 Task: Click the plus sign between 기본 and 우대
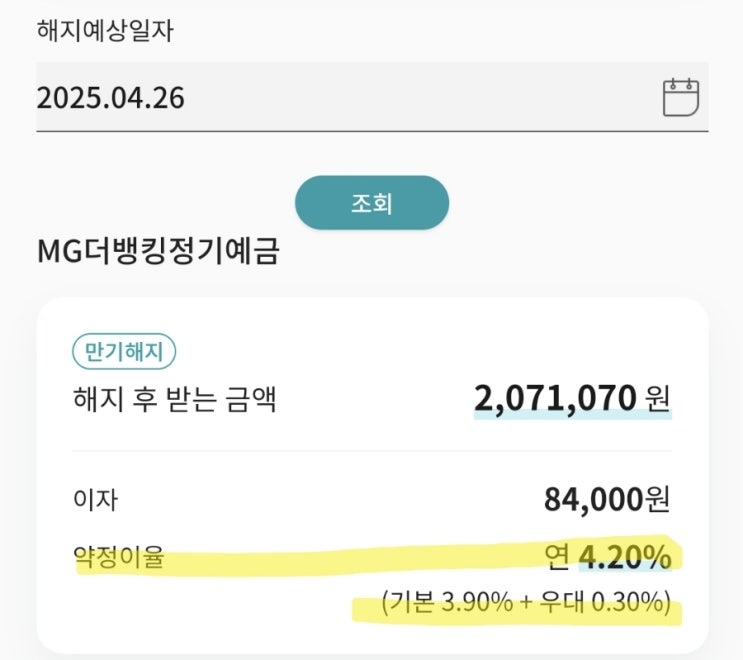[x=526, y=602]
